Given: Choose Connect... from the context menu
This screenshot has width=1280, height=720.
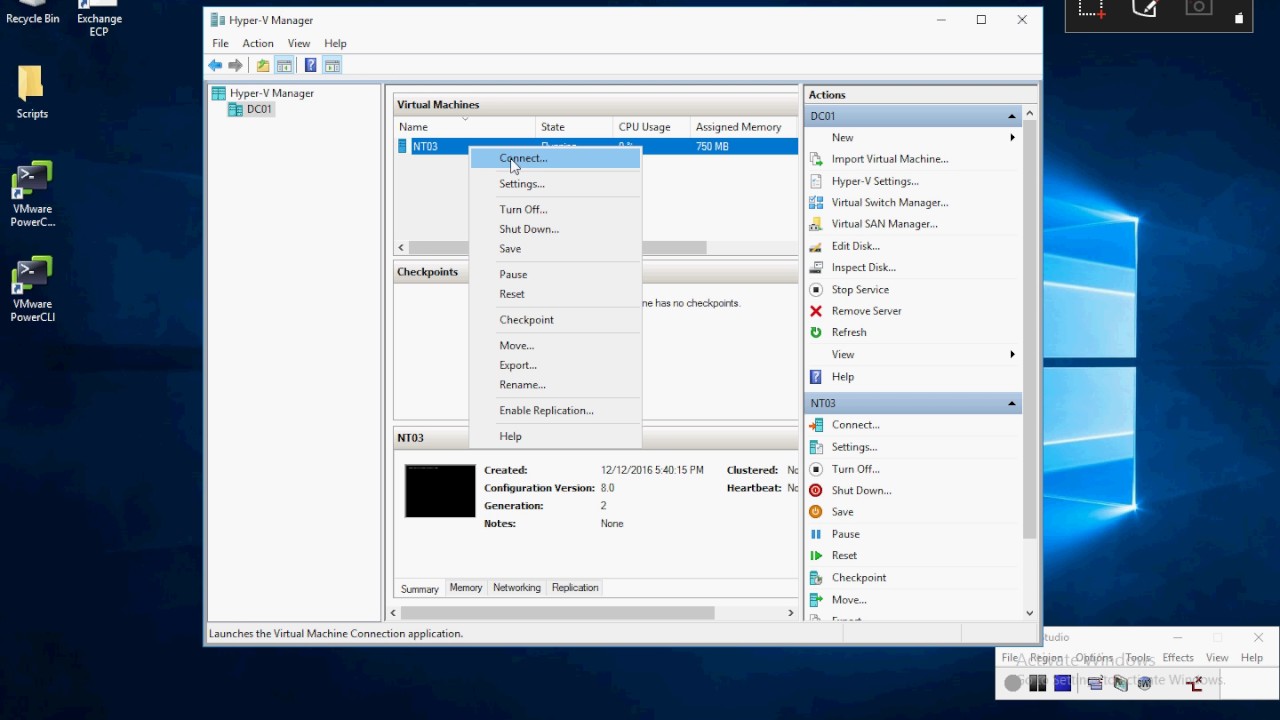Looking at the screenshot, I should point(523,158).
